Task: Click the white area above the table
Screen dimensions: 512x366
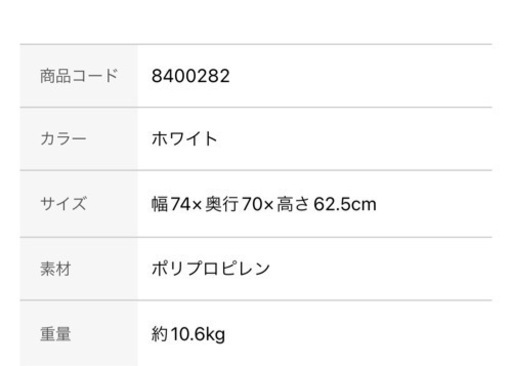Action: tap(256, 21)
